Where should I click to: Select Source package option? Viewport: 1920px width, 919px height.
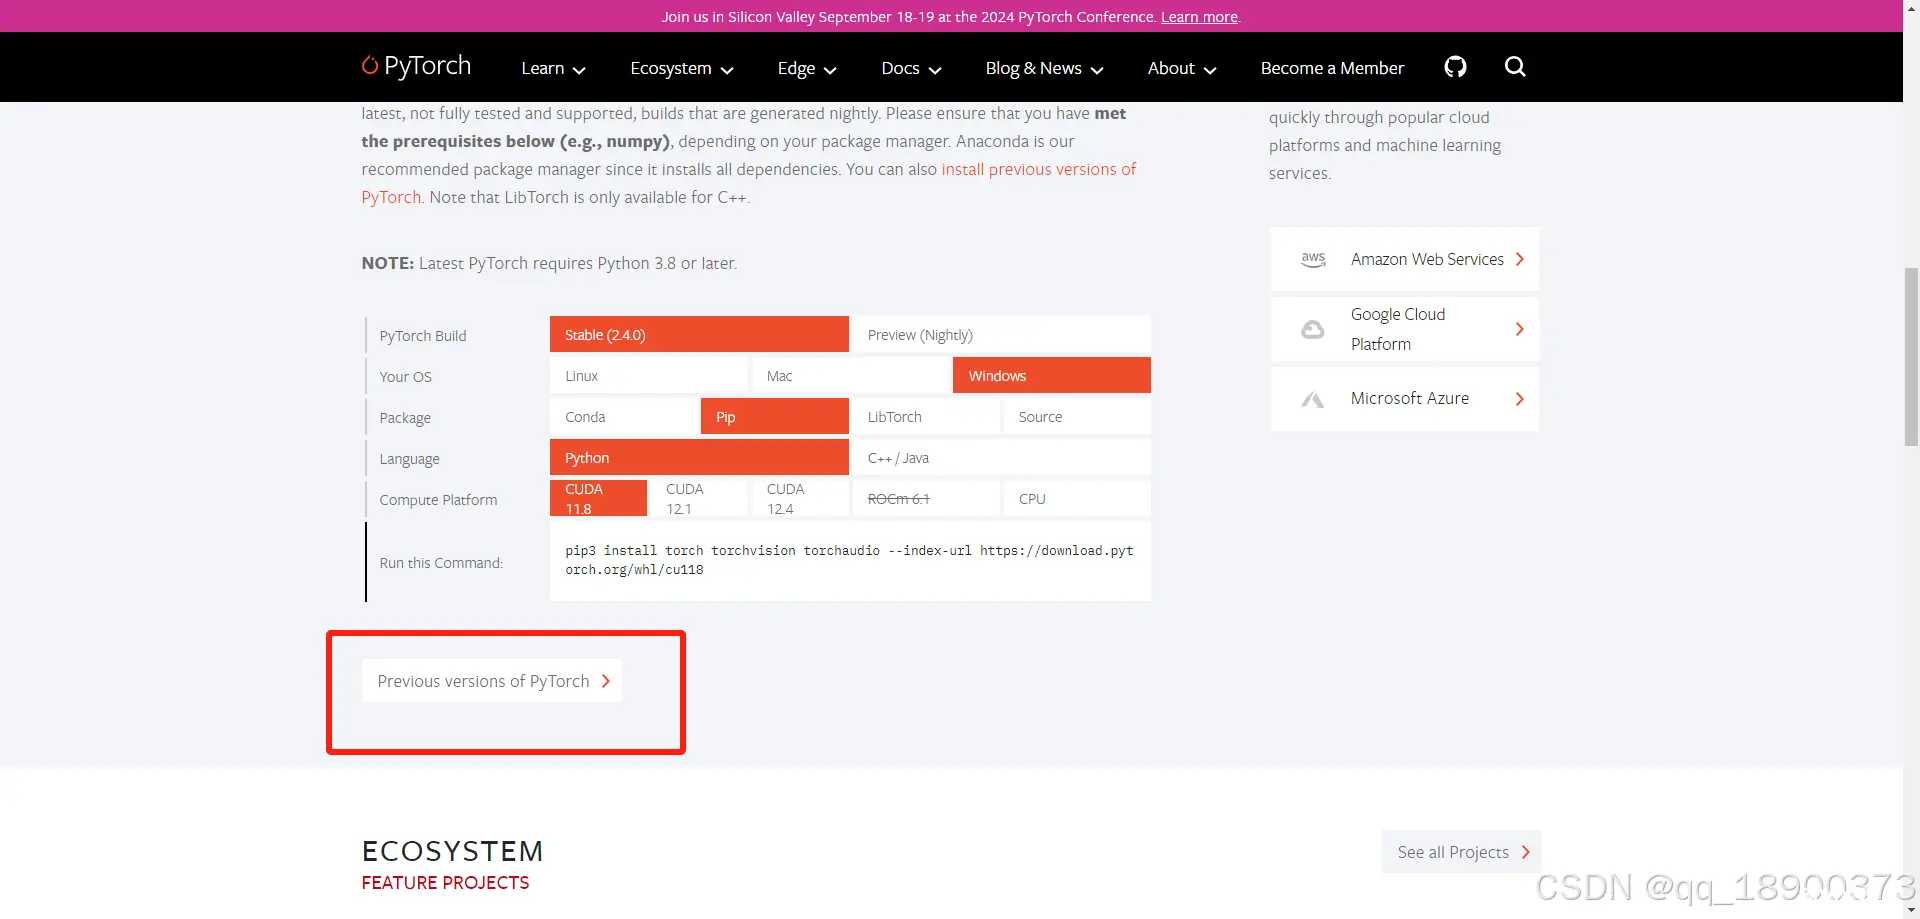point(1077,417)
